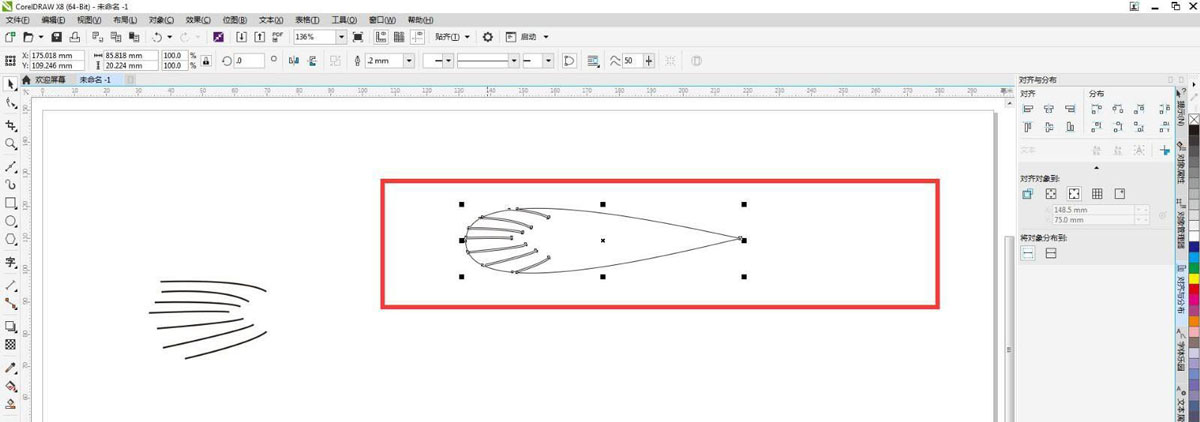Select the Crop tool
Screen dimensions: 1200x422
pos(10,125)
